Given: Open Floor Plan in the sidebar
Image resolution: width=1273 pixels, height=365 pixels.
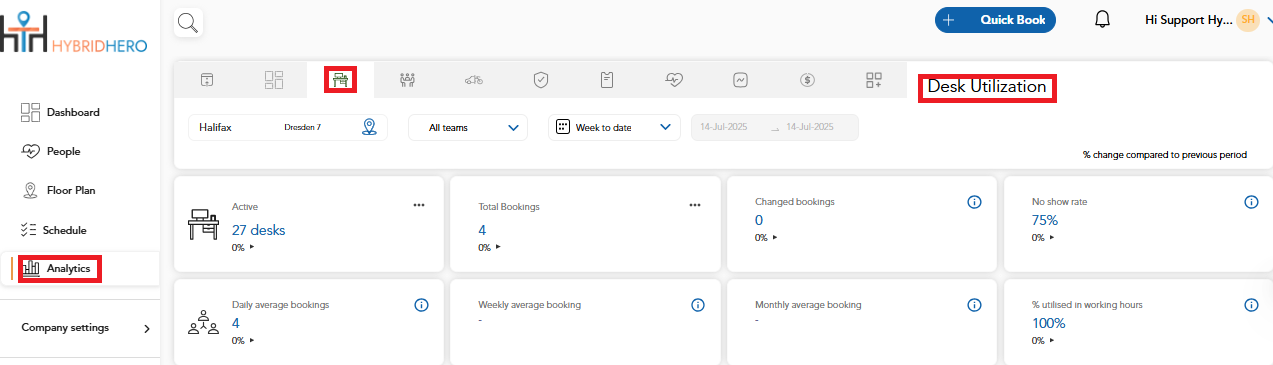Looking at the screenshot, I should (58, 190).
